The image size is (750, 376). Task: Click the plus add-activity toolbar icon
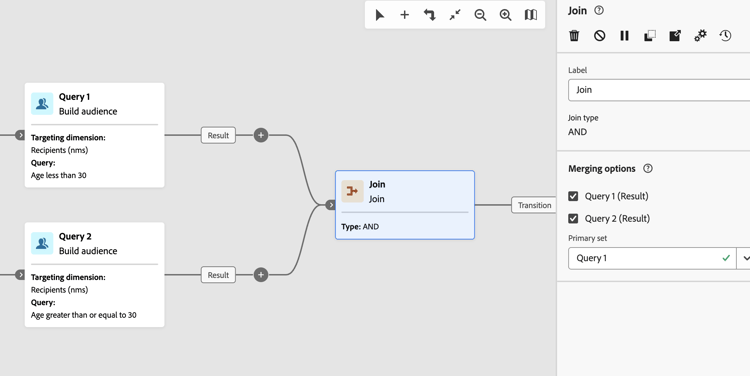[x=405, y=15]
